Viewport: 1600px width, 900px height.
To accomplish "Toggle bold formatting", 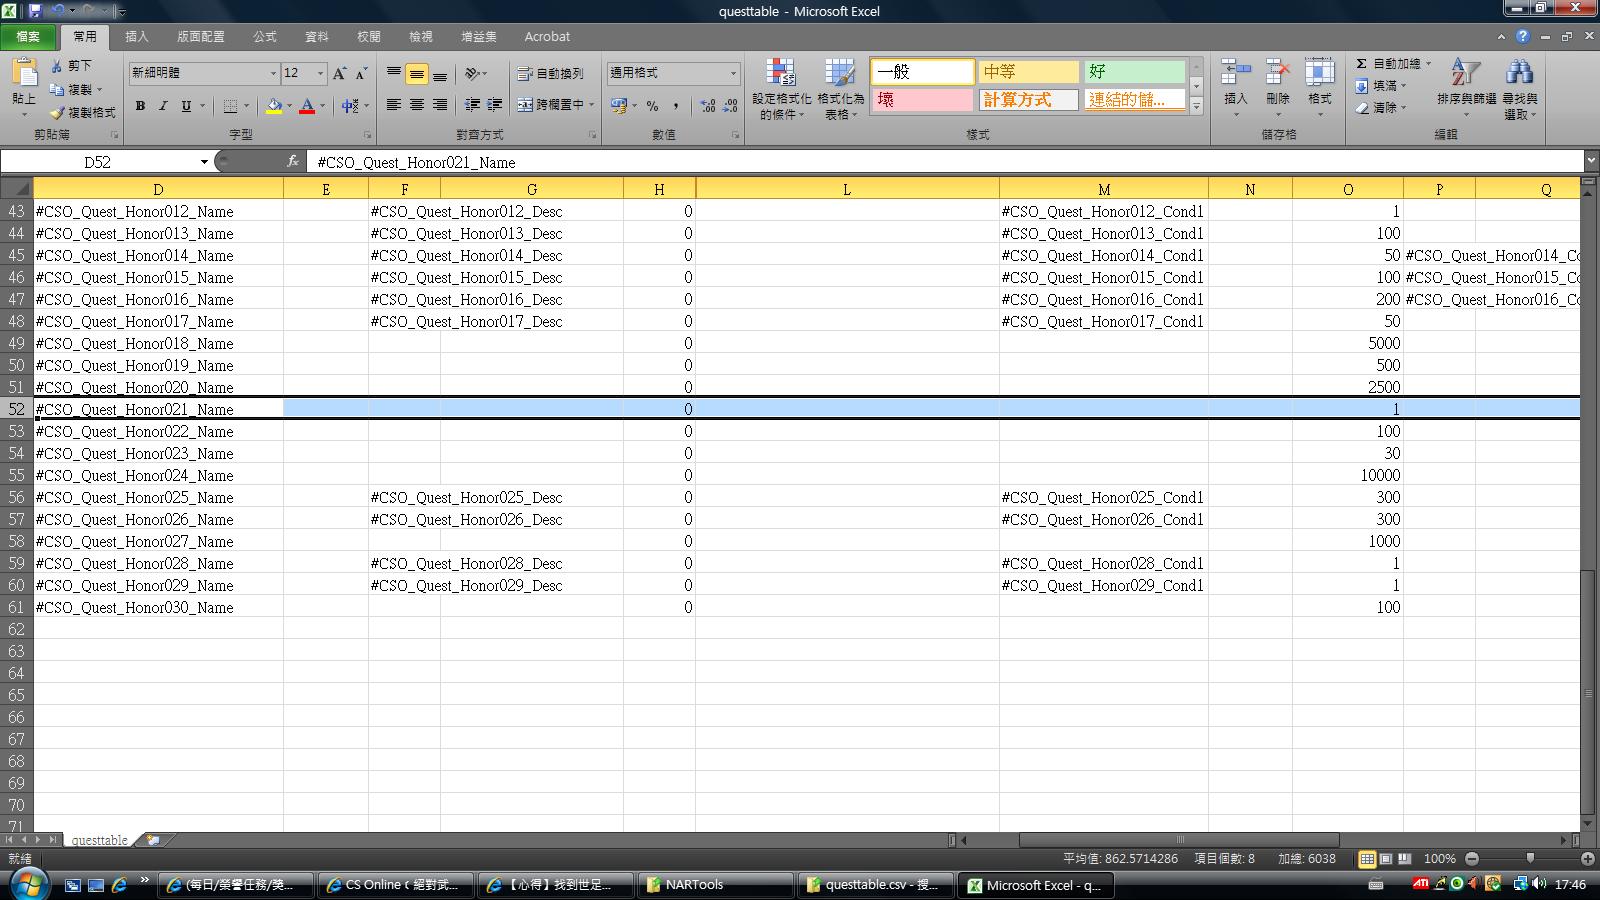I will click(140, 105).
